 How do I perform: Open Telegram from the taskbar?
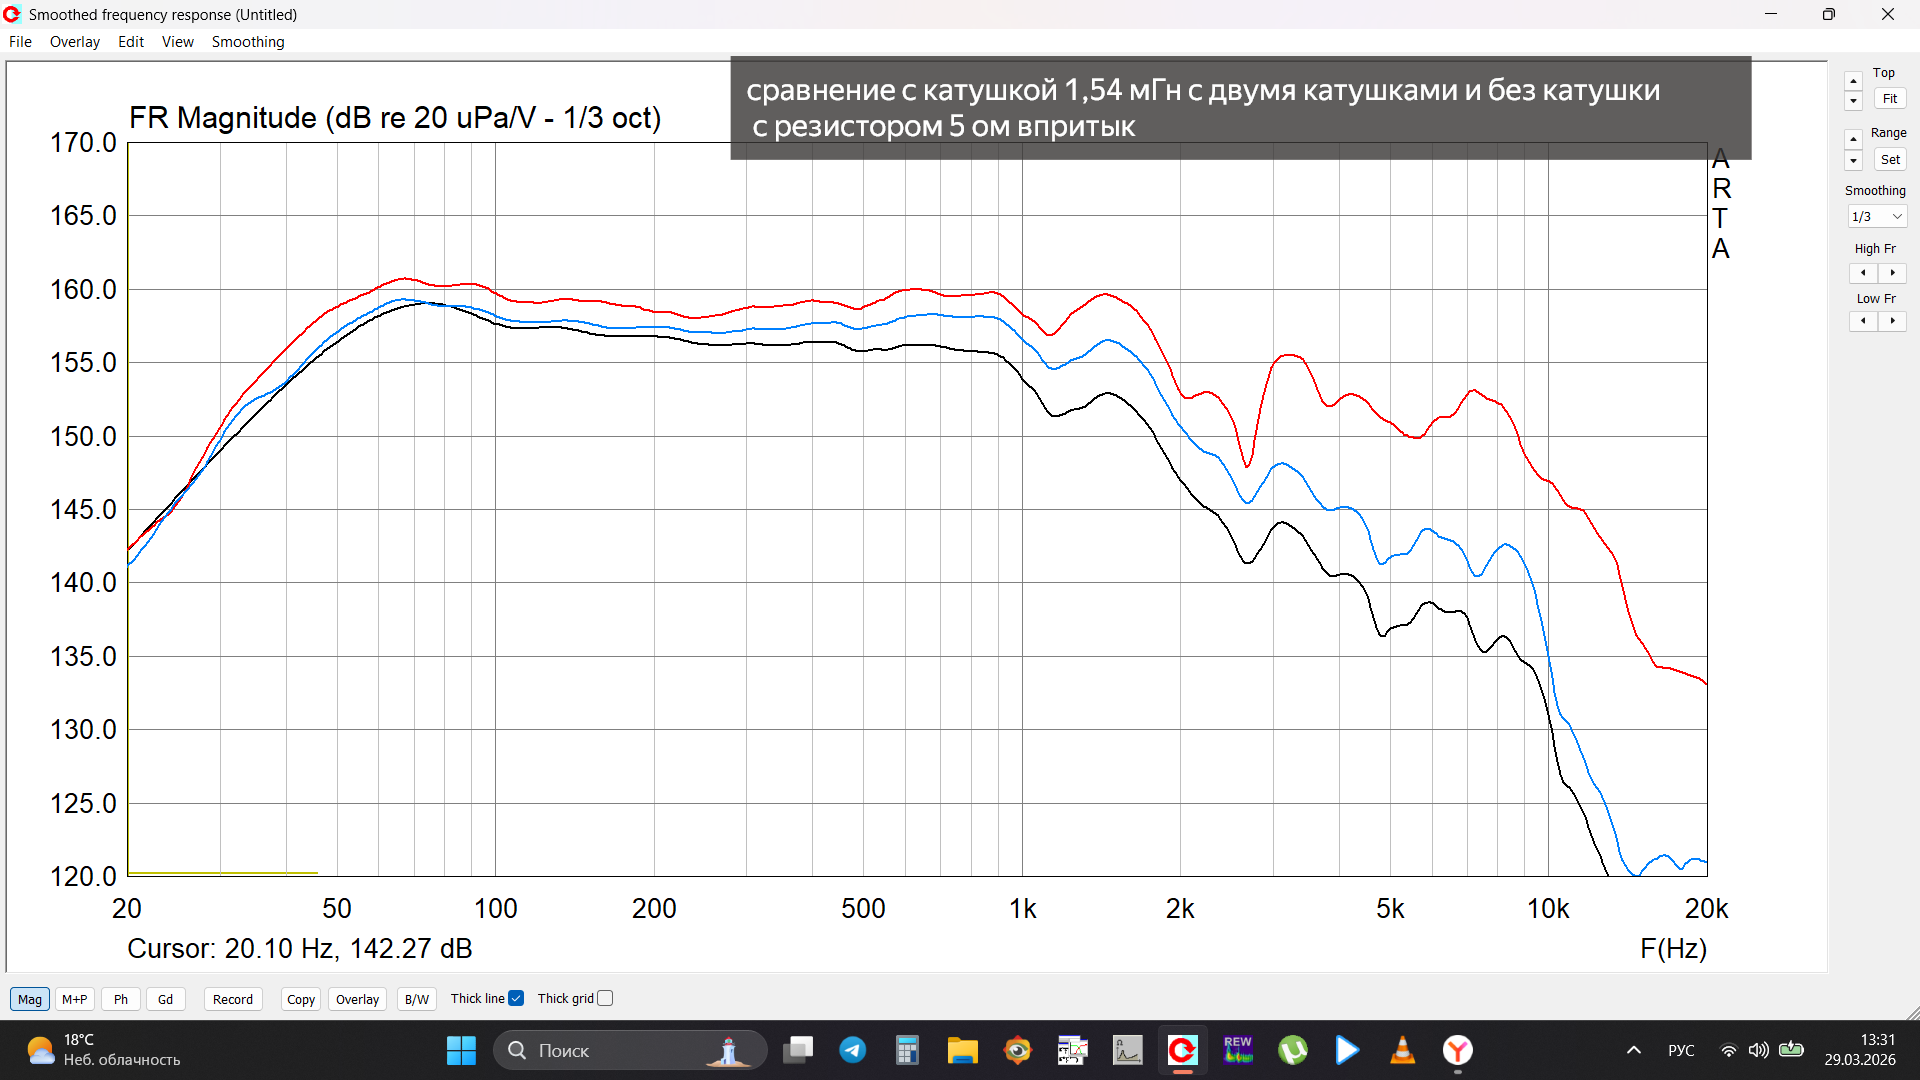pyautogui.click(x=853, y=1050)
